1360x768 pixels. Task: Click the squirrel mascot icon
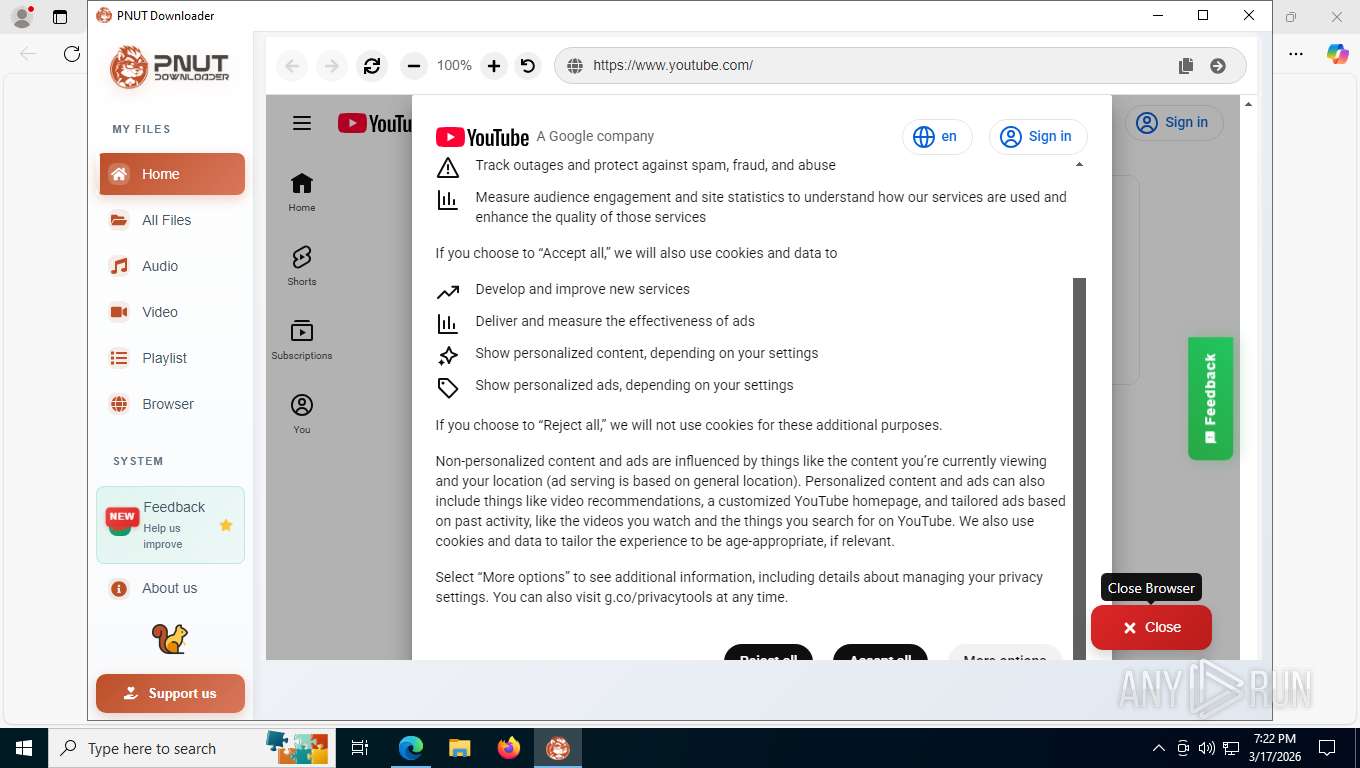pyautogui.click(x=170, y=639)
